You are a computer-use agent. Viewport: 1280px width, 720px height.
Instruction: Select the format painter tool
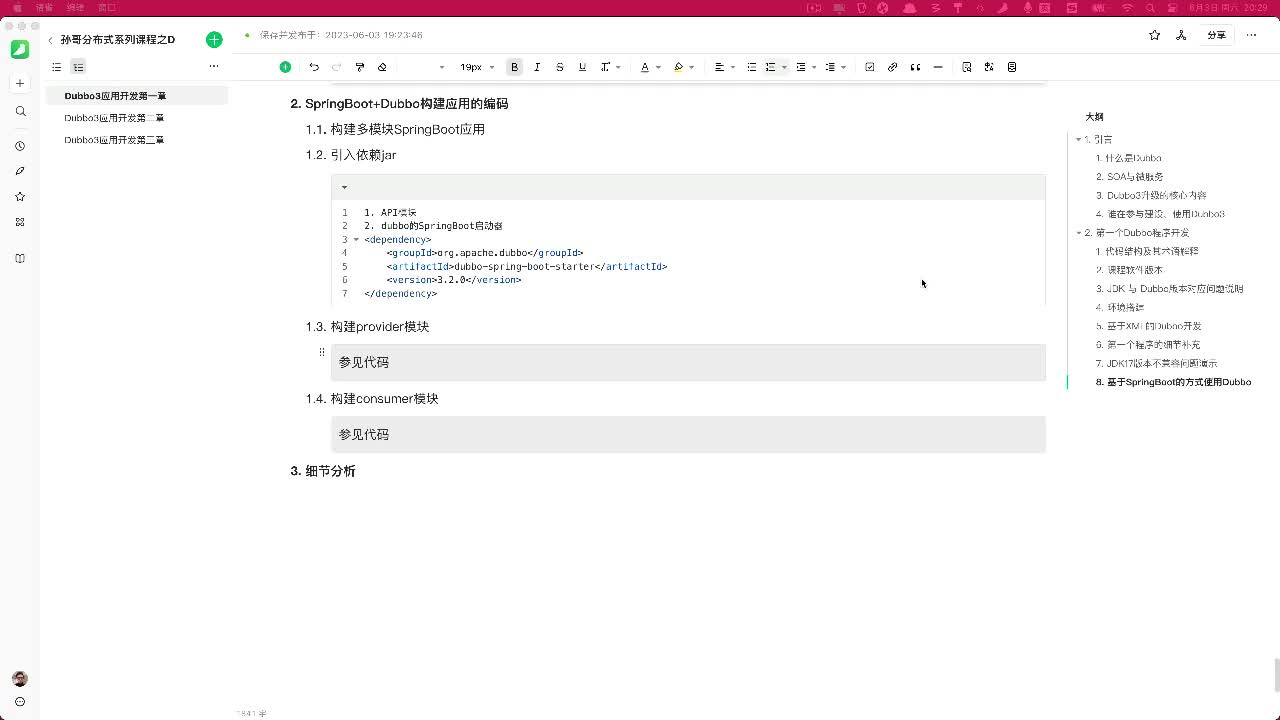point(360,67)
